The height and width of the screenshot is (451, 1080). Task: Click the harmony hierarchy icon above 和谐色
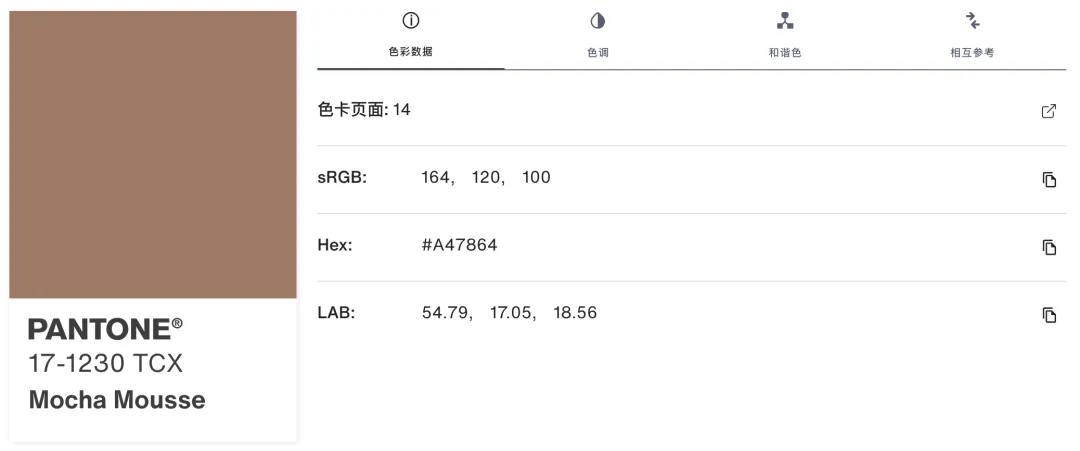pos(785,21)
